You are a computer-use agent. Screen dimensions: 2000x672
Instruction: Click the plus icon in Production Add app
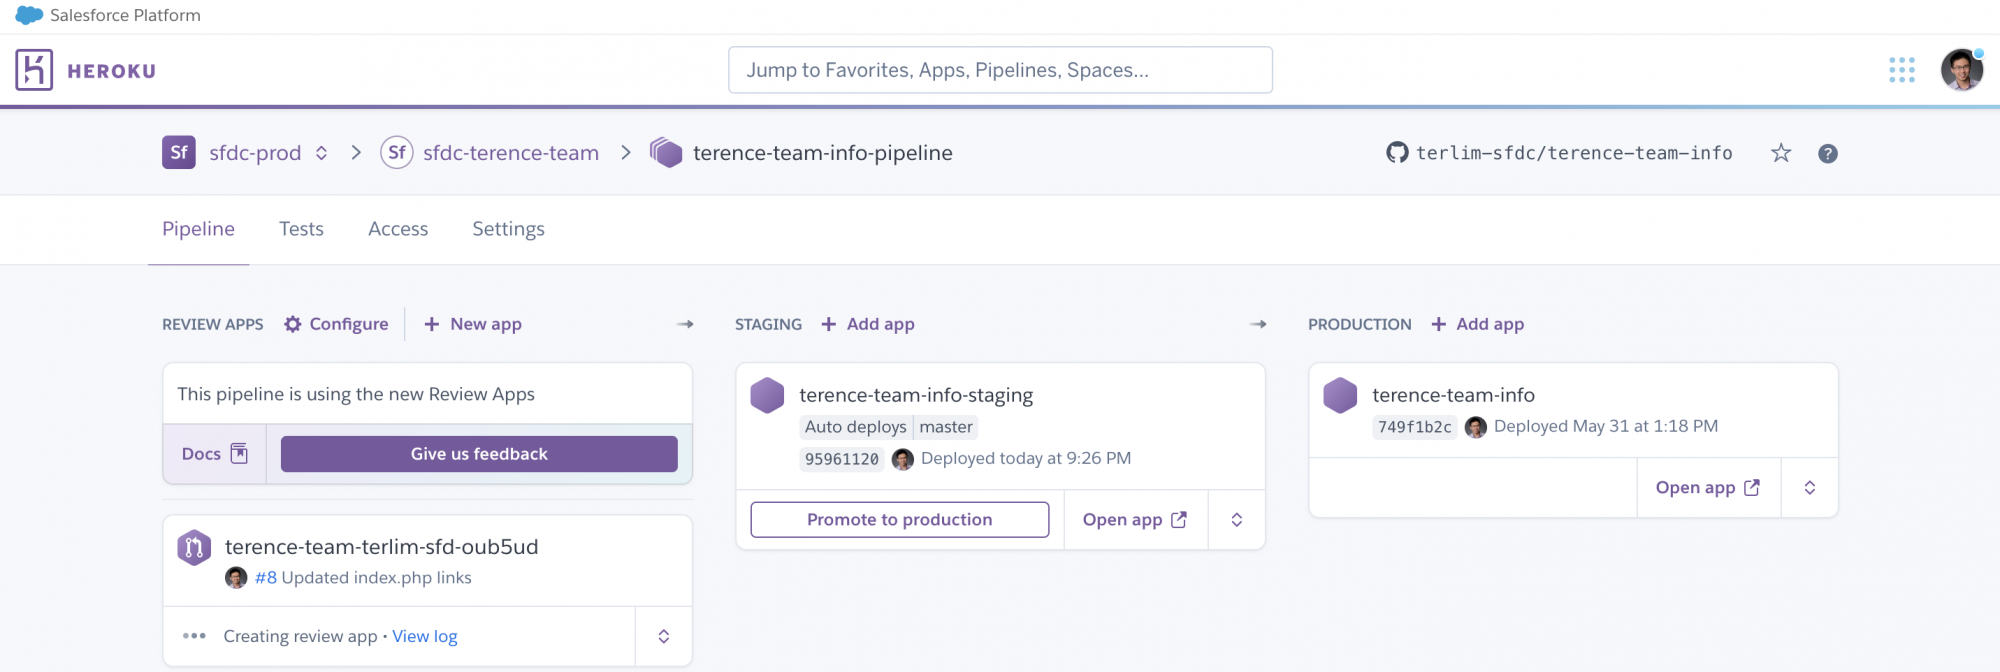pos(1439,324)
